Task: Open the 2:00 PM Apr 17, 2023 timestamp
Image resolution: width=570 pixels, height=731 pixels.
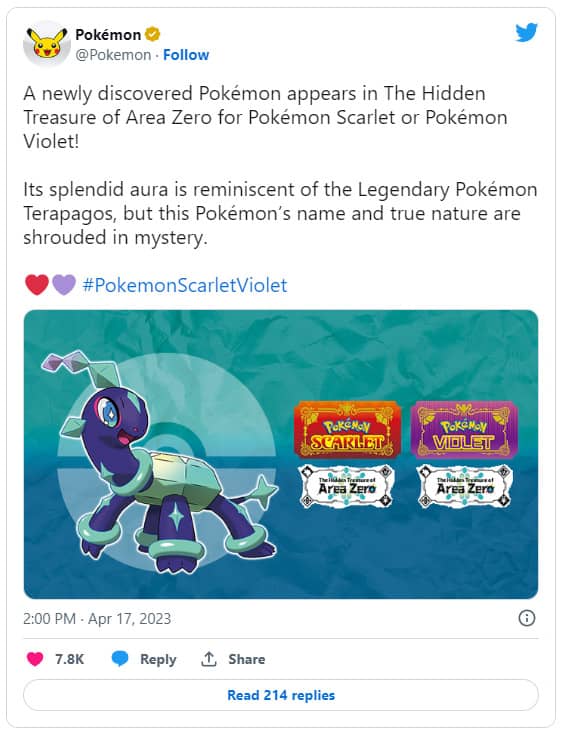Action: pyautogui.click(x=97, y=619)
